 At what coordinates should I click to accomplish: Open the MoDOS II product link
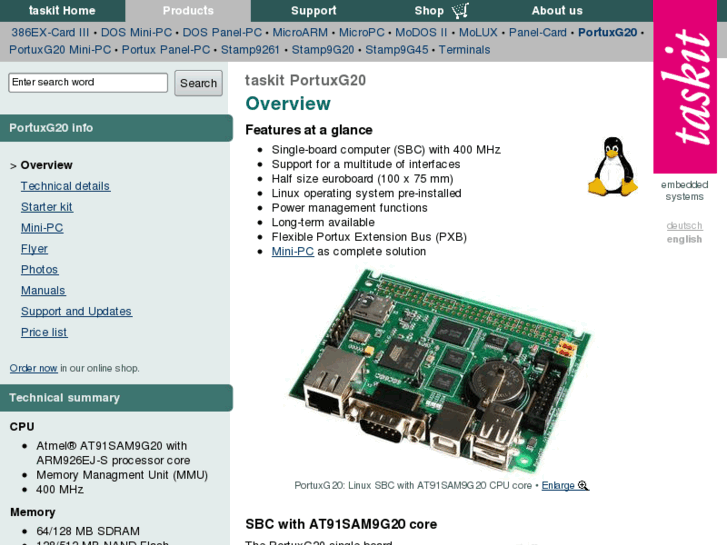[421, 32]
